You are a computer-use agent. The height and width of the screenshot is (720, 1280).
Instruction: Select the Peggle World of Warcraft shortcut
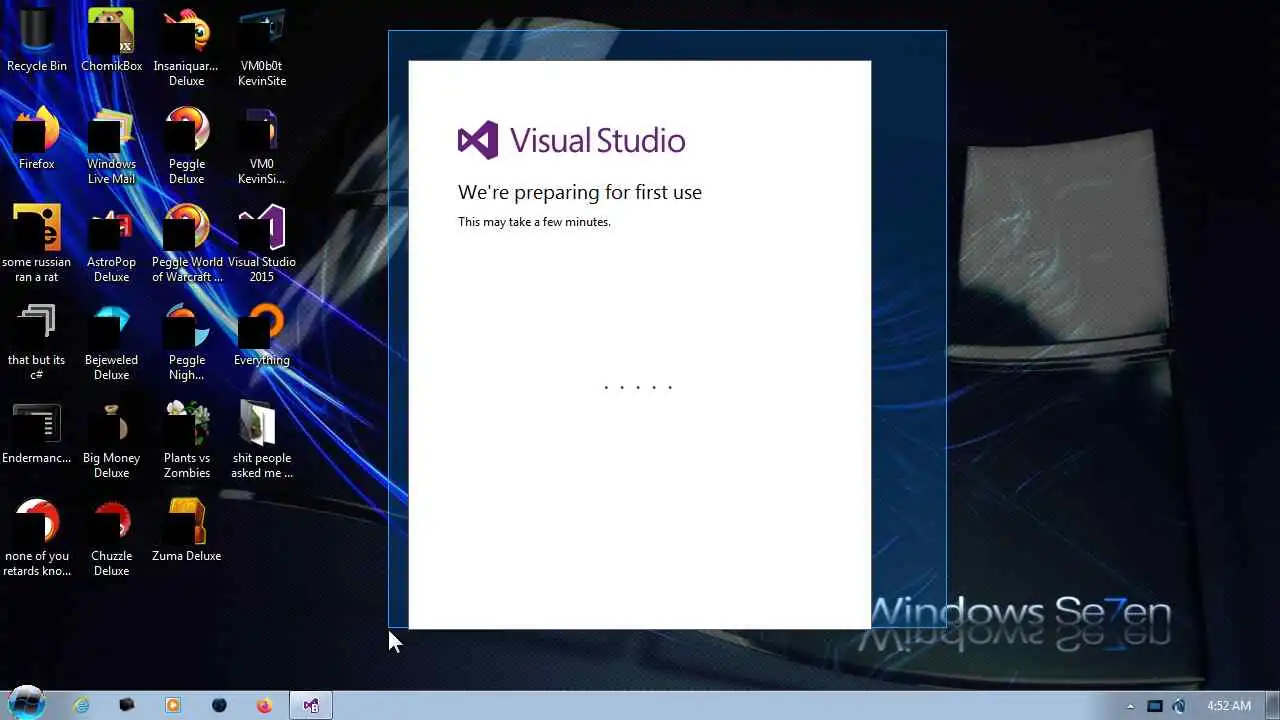(x=186, y=244)
